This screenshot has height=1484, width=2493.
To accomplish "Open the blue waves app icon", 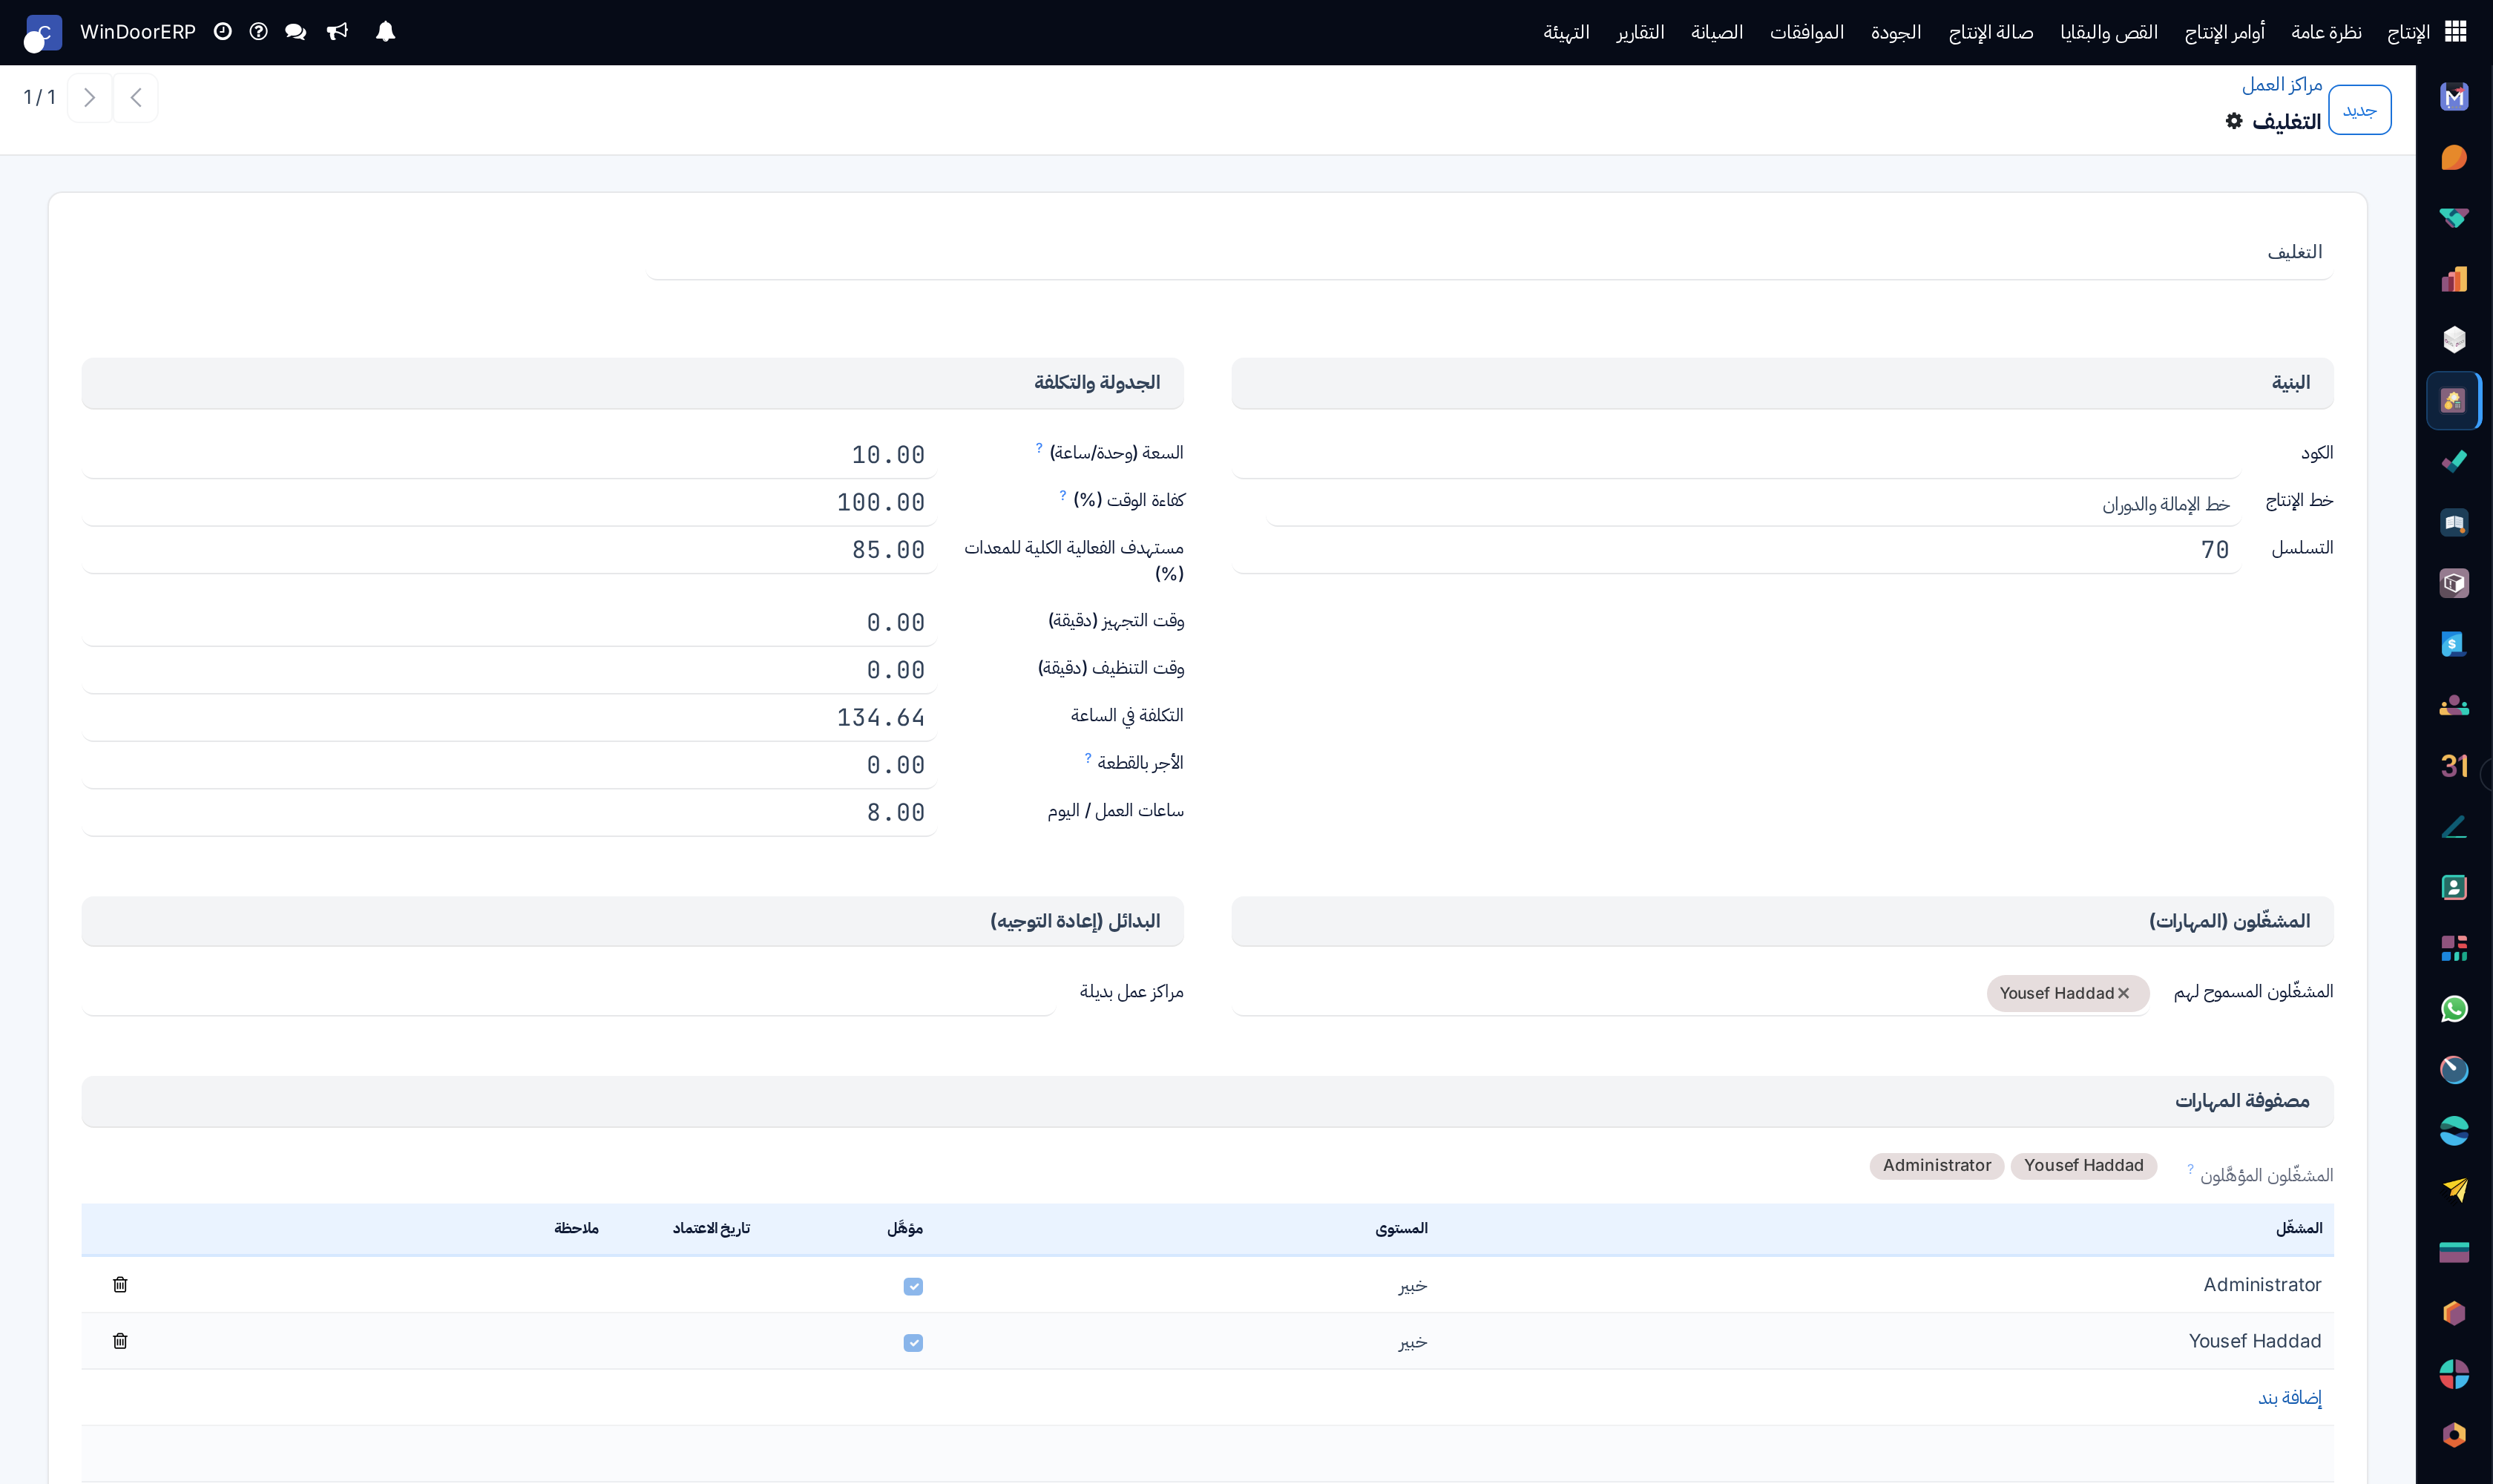I will [2454, 1131].
